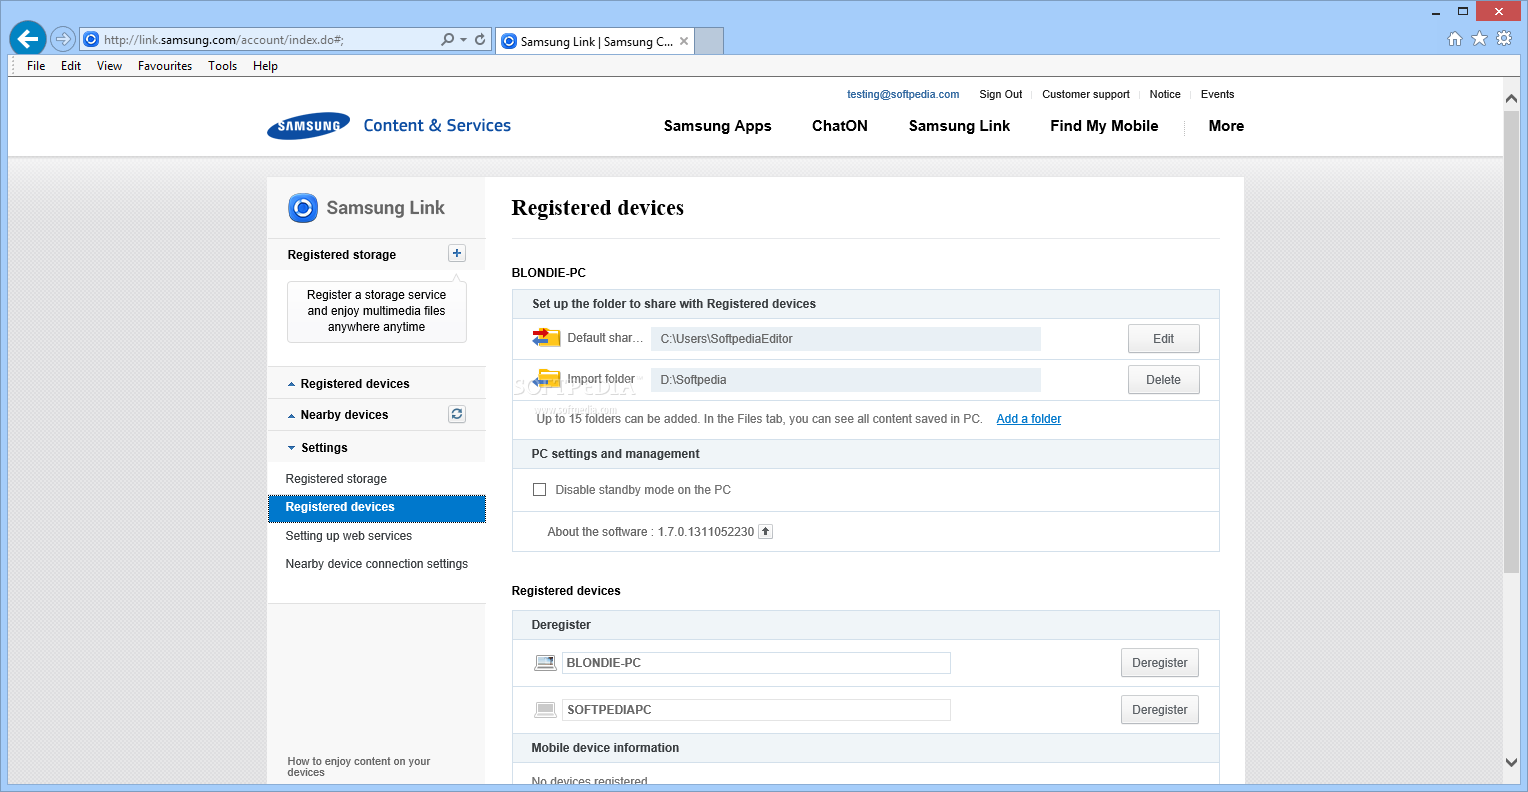Open the address bar search dropdown arrow
This screenshot has width=1528, height=792.
coord(463,40)
